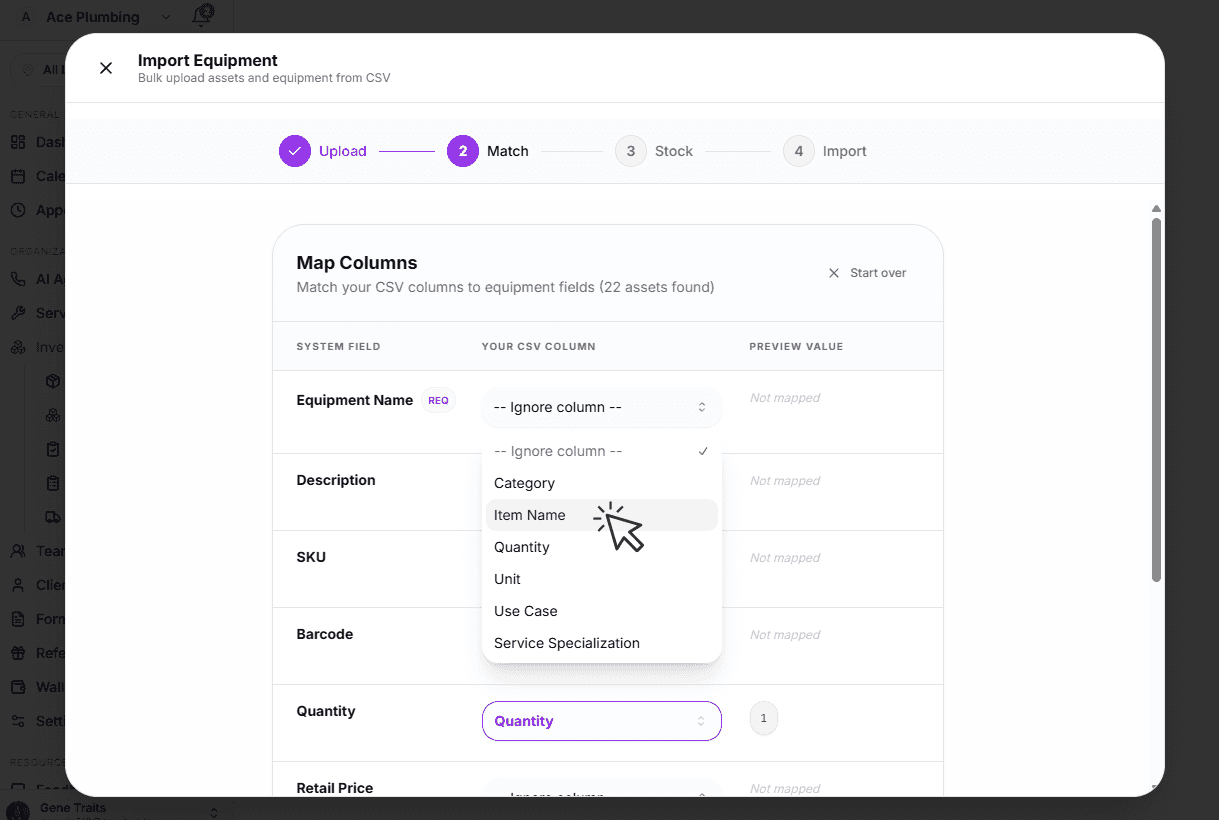Open the notification bell in header
1219x820 pixels.
click(x=203, y=15)
